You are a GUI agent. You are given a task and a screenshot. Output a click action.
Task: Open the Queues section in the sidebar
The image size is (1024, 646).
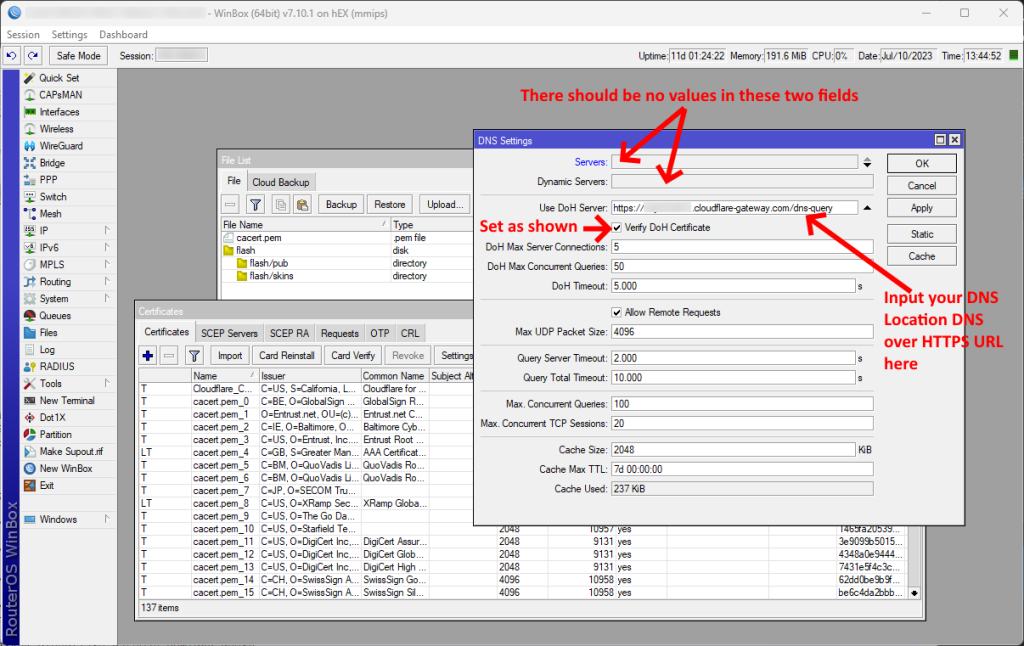[x=55, y=316]
